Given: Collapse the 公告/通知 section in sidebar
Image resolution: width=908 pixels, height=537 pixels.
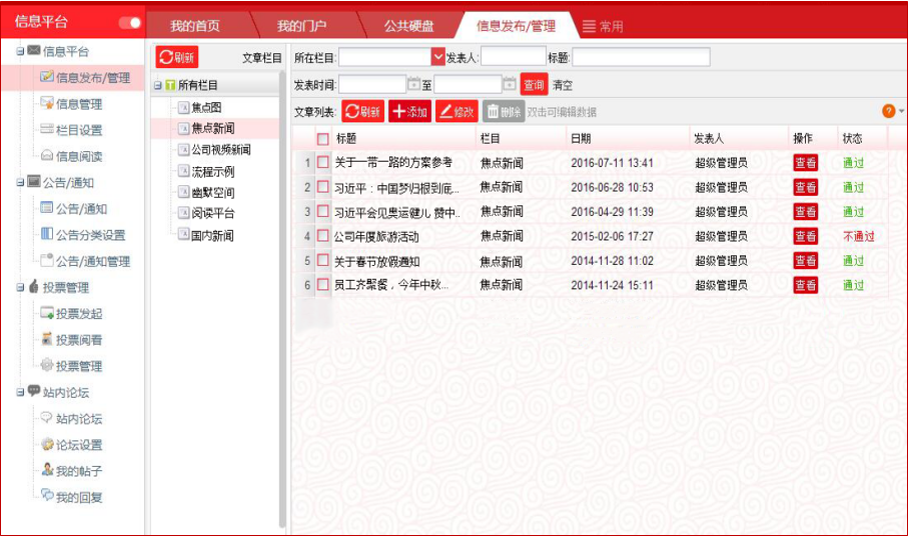Looking at the screenshot, I should 20,182.
